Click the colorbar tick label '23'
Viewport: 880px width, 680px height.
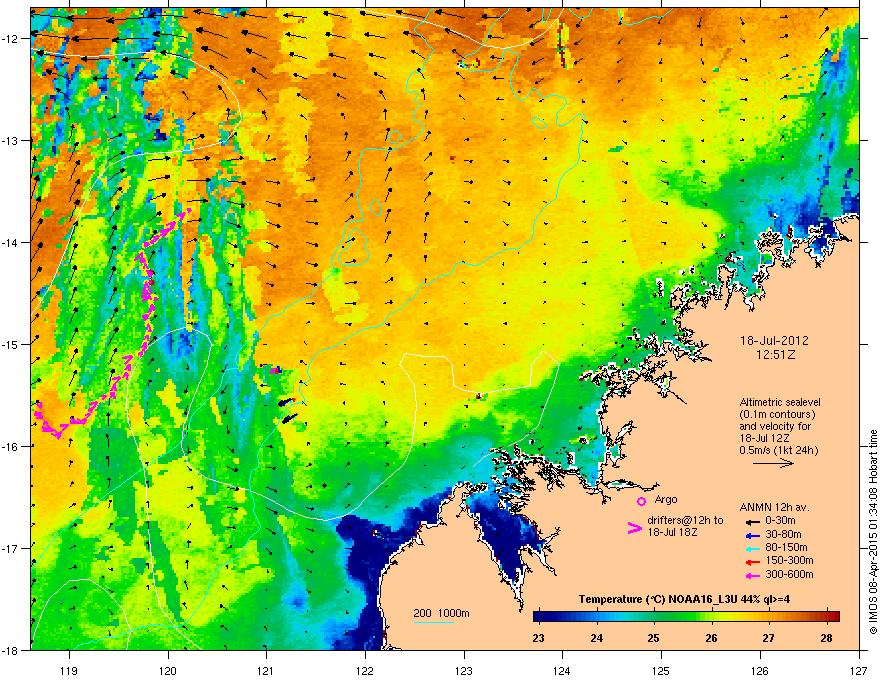click(539, 638)
